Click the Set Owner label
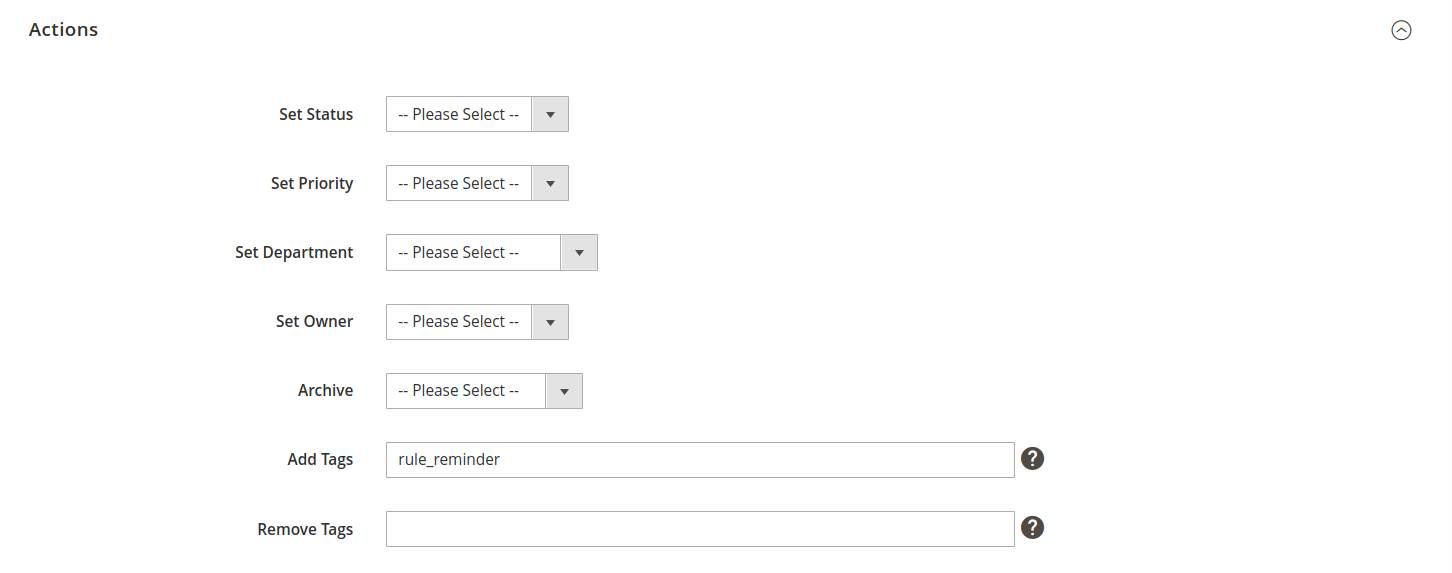 (x=314, y=321)
